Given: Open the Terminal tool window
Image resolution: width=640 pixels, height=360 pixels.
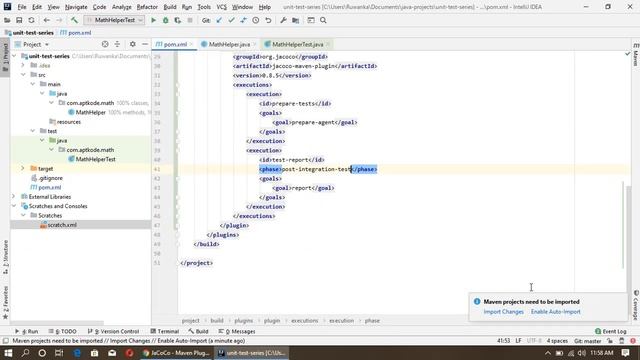Looking at the screenshot, I should pos(164,331).
